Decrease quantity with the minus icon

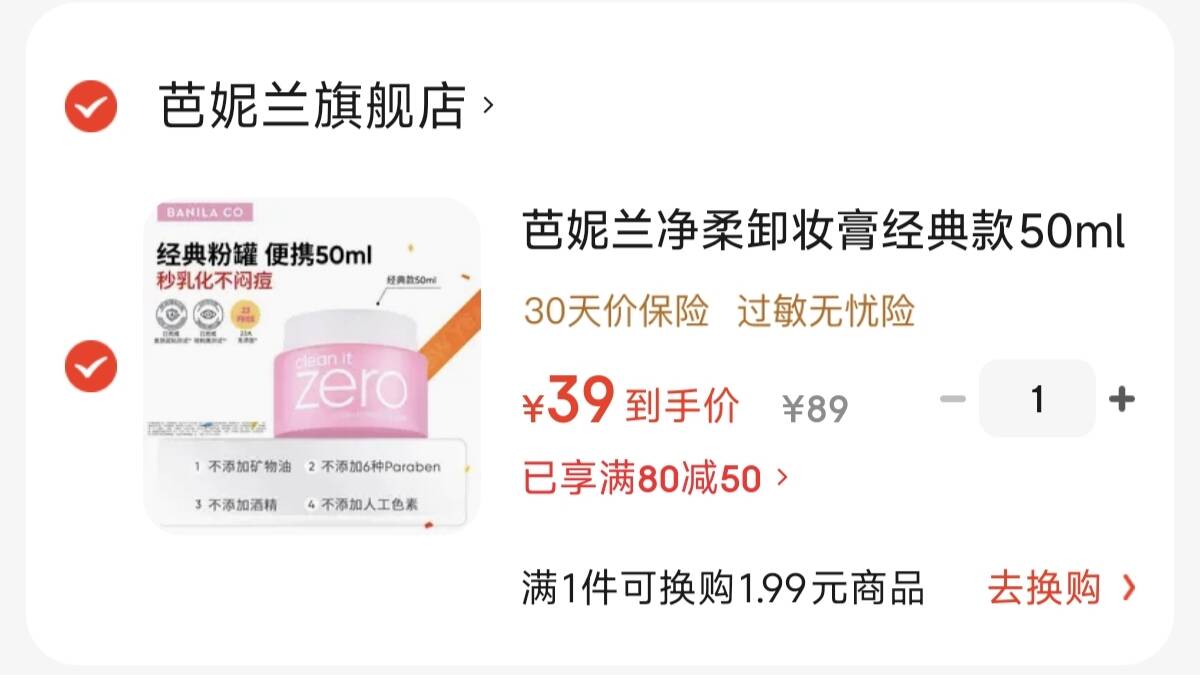(x=953, y=399)
